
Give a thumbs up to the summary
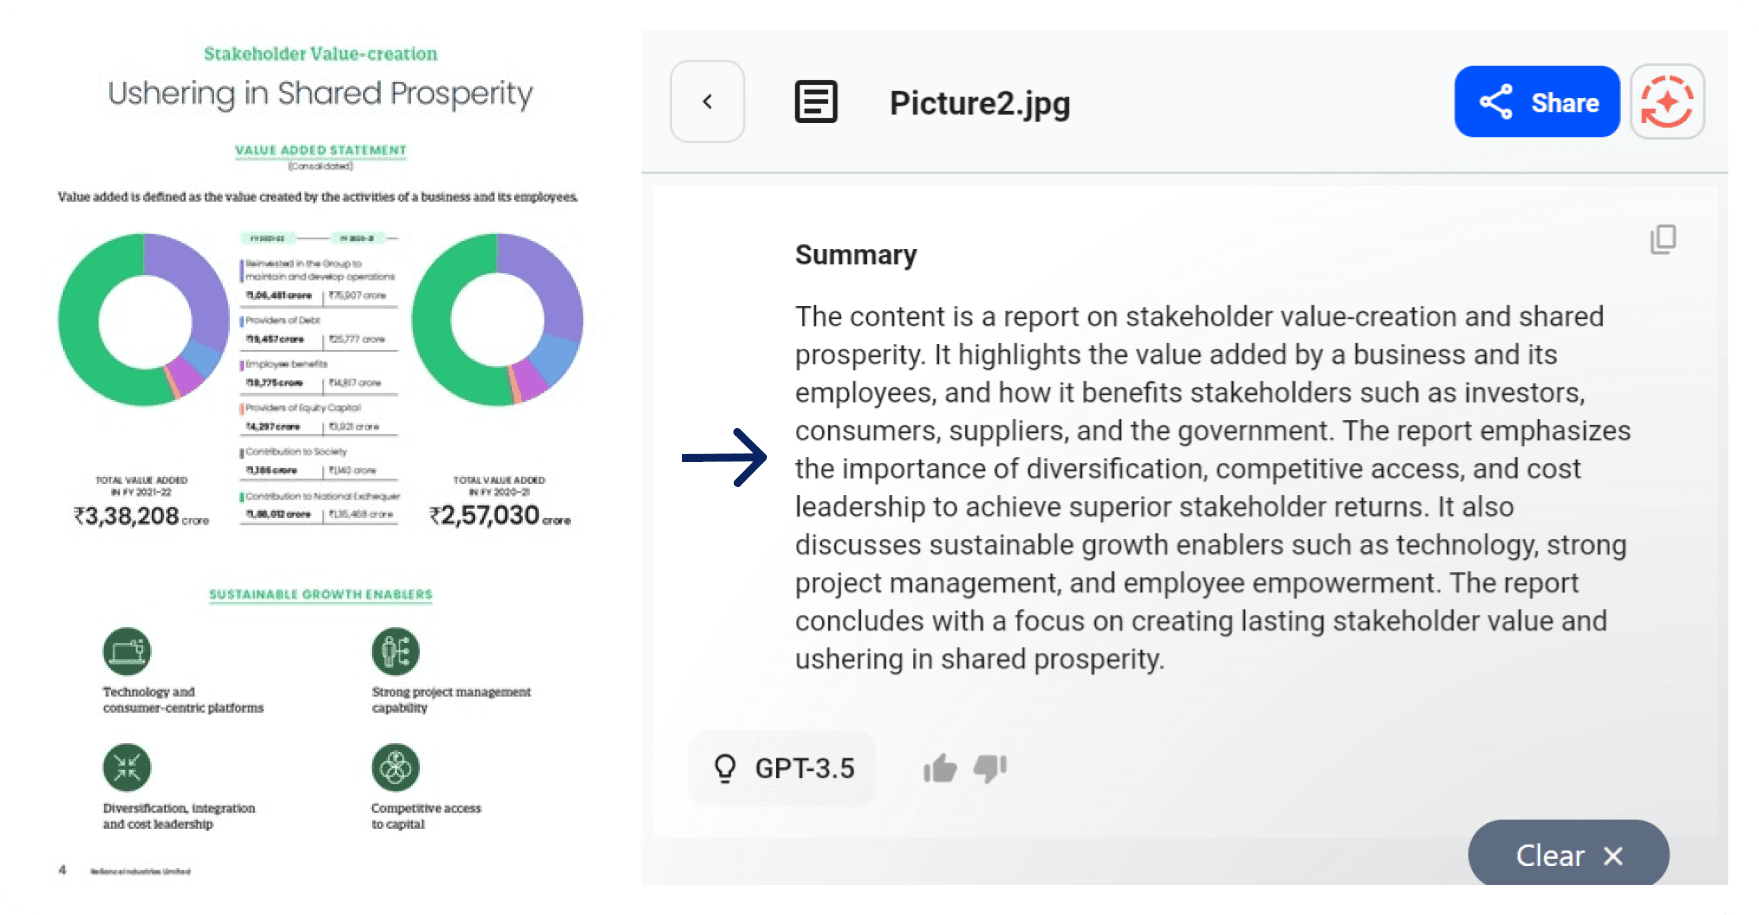pyautogui.click(x=940, y=768)
